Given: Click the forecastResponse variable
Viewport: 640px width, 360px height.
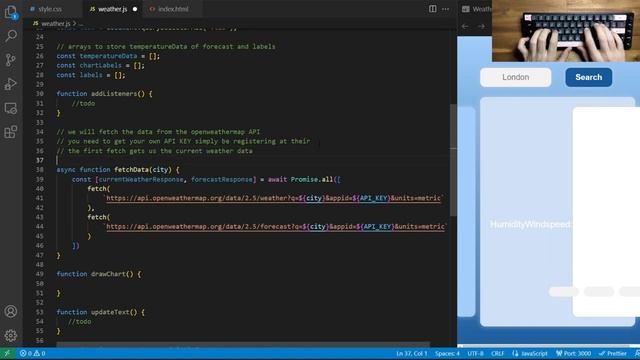Looking at the screenshot, I should (222, 179).
